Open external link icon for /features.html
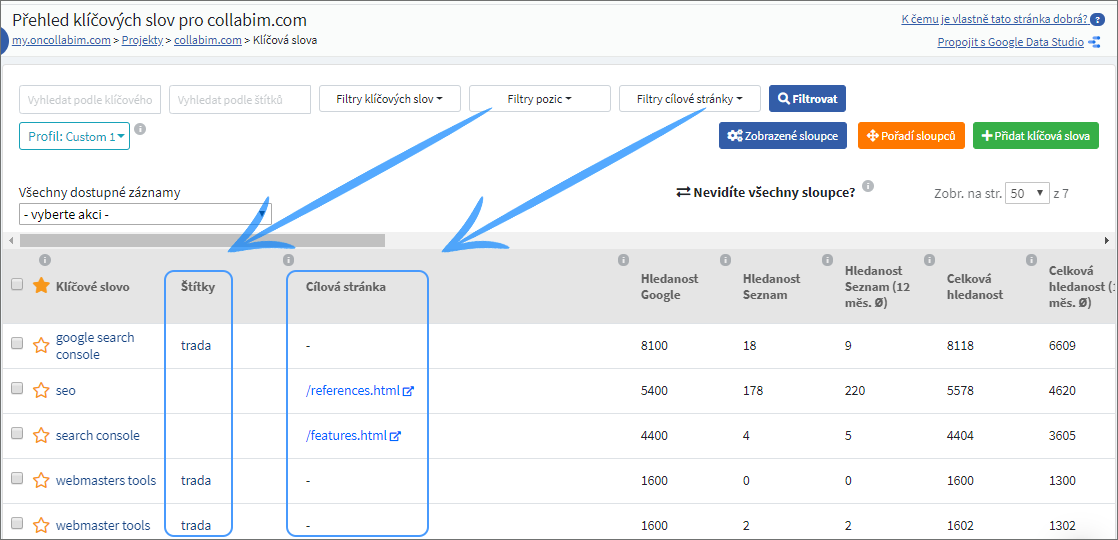This screenshot has width=1118, height=540. click(396, 437)
